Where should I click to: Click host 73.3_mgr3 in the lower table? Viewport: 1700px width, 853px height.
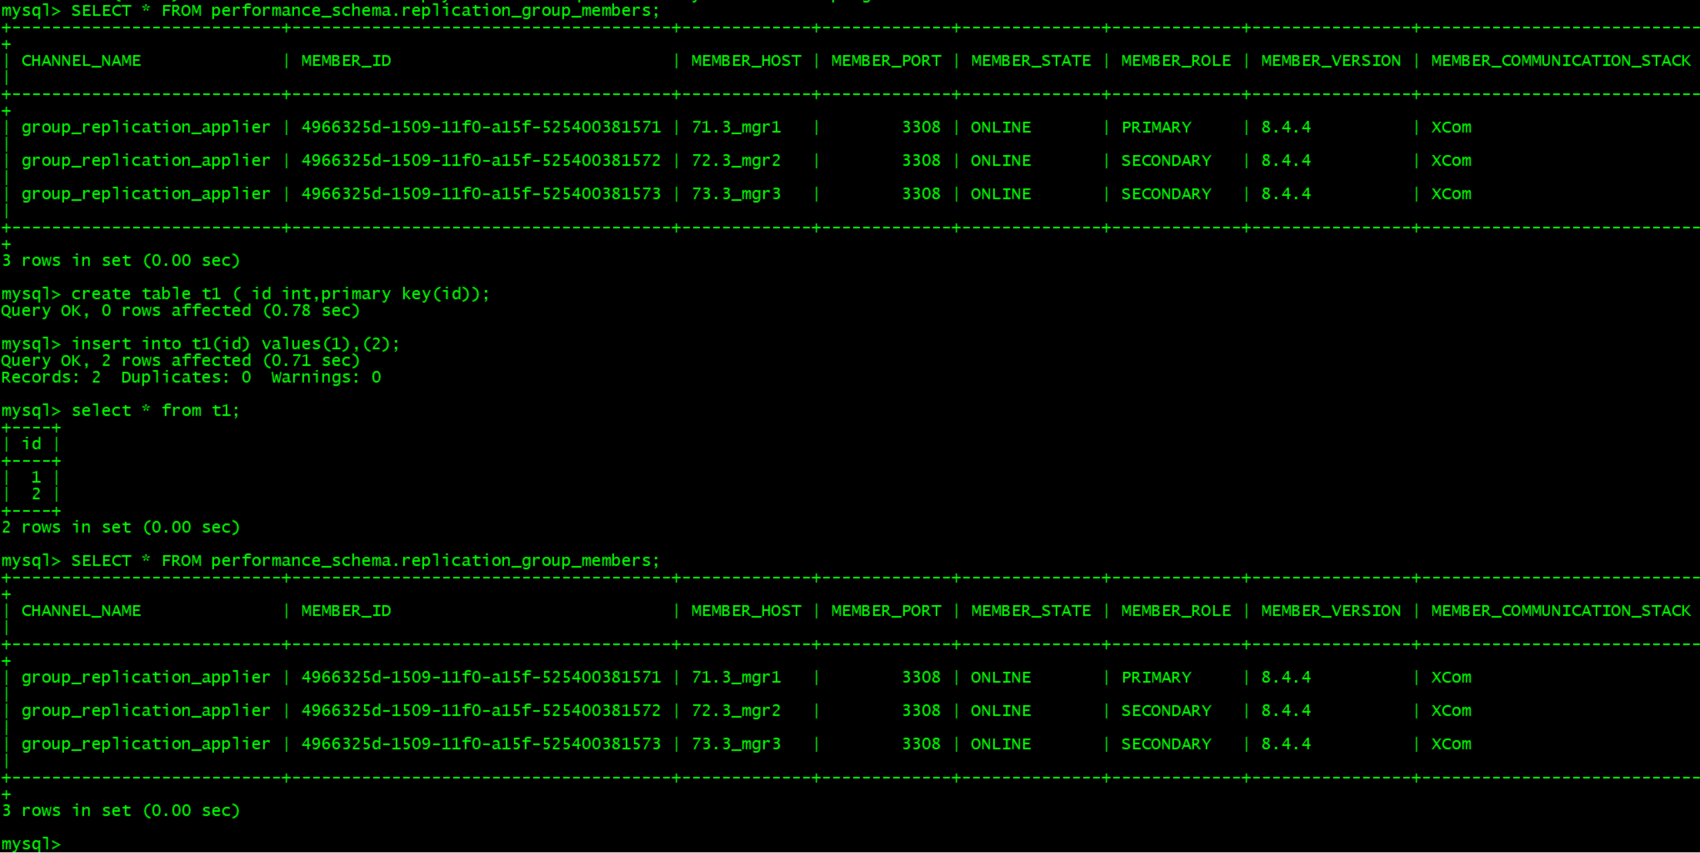pos(736,744)
